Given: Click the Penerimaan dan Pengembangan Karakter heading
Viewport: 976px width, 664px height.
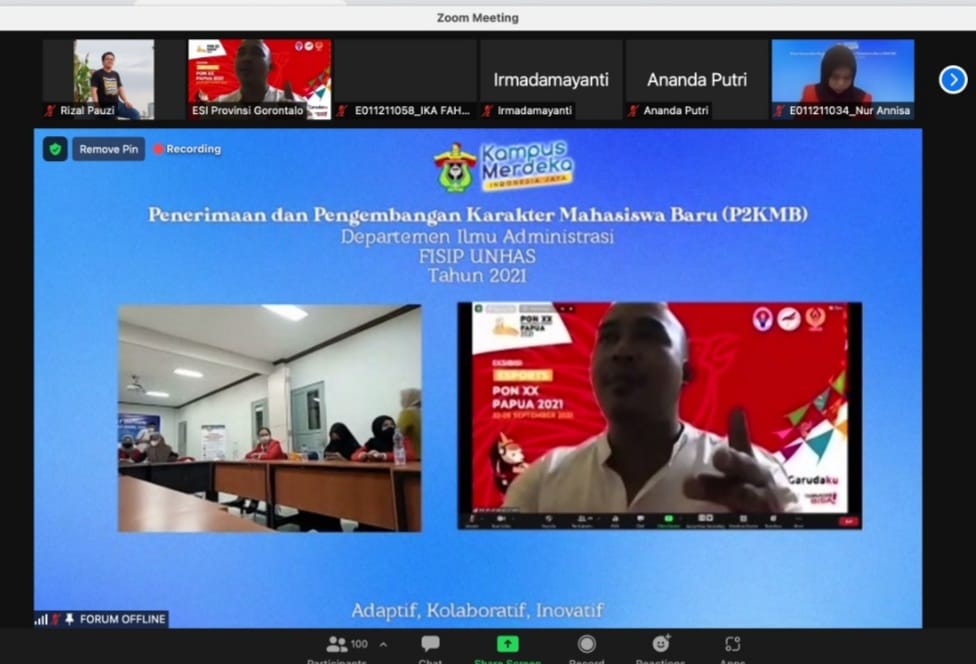Looking at the screenshot, I should (477, 215).
